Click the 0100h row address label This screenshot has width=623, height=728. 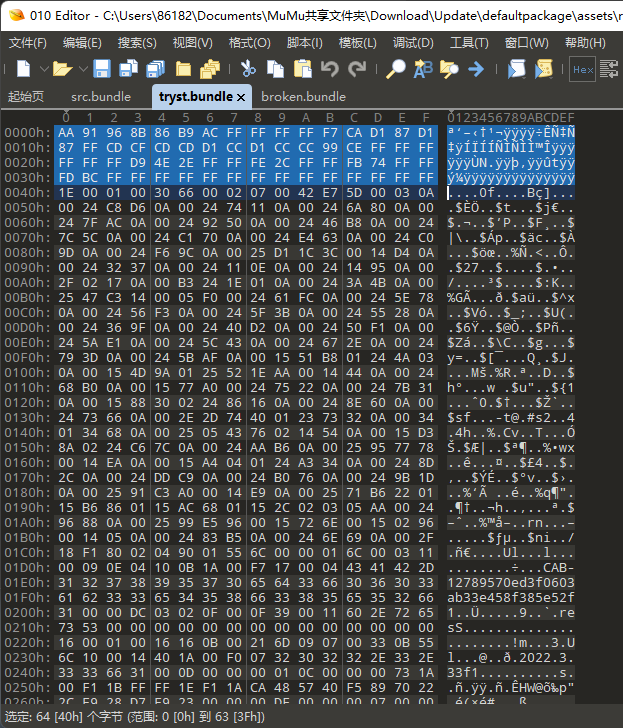pyautogui.click(x=27, y=372)
